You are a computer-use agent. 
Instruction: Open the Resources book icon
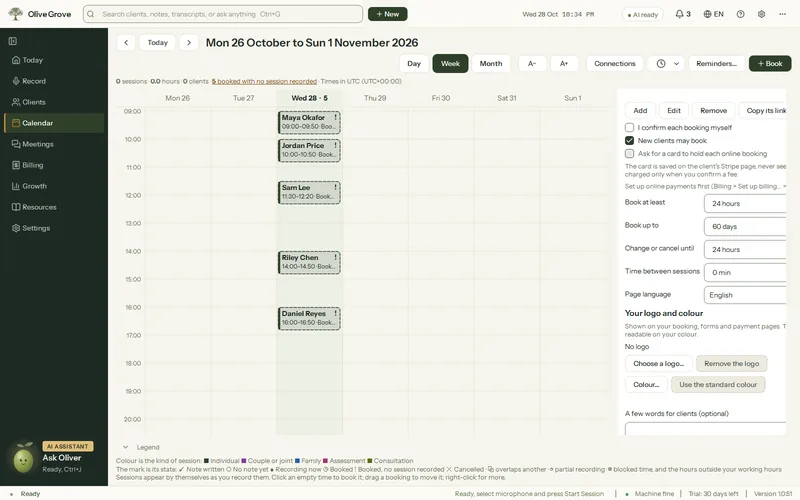click(x=16, y=207)
